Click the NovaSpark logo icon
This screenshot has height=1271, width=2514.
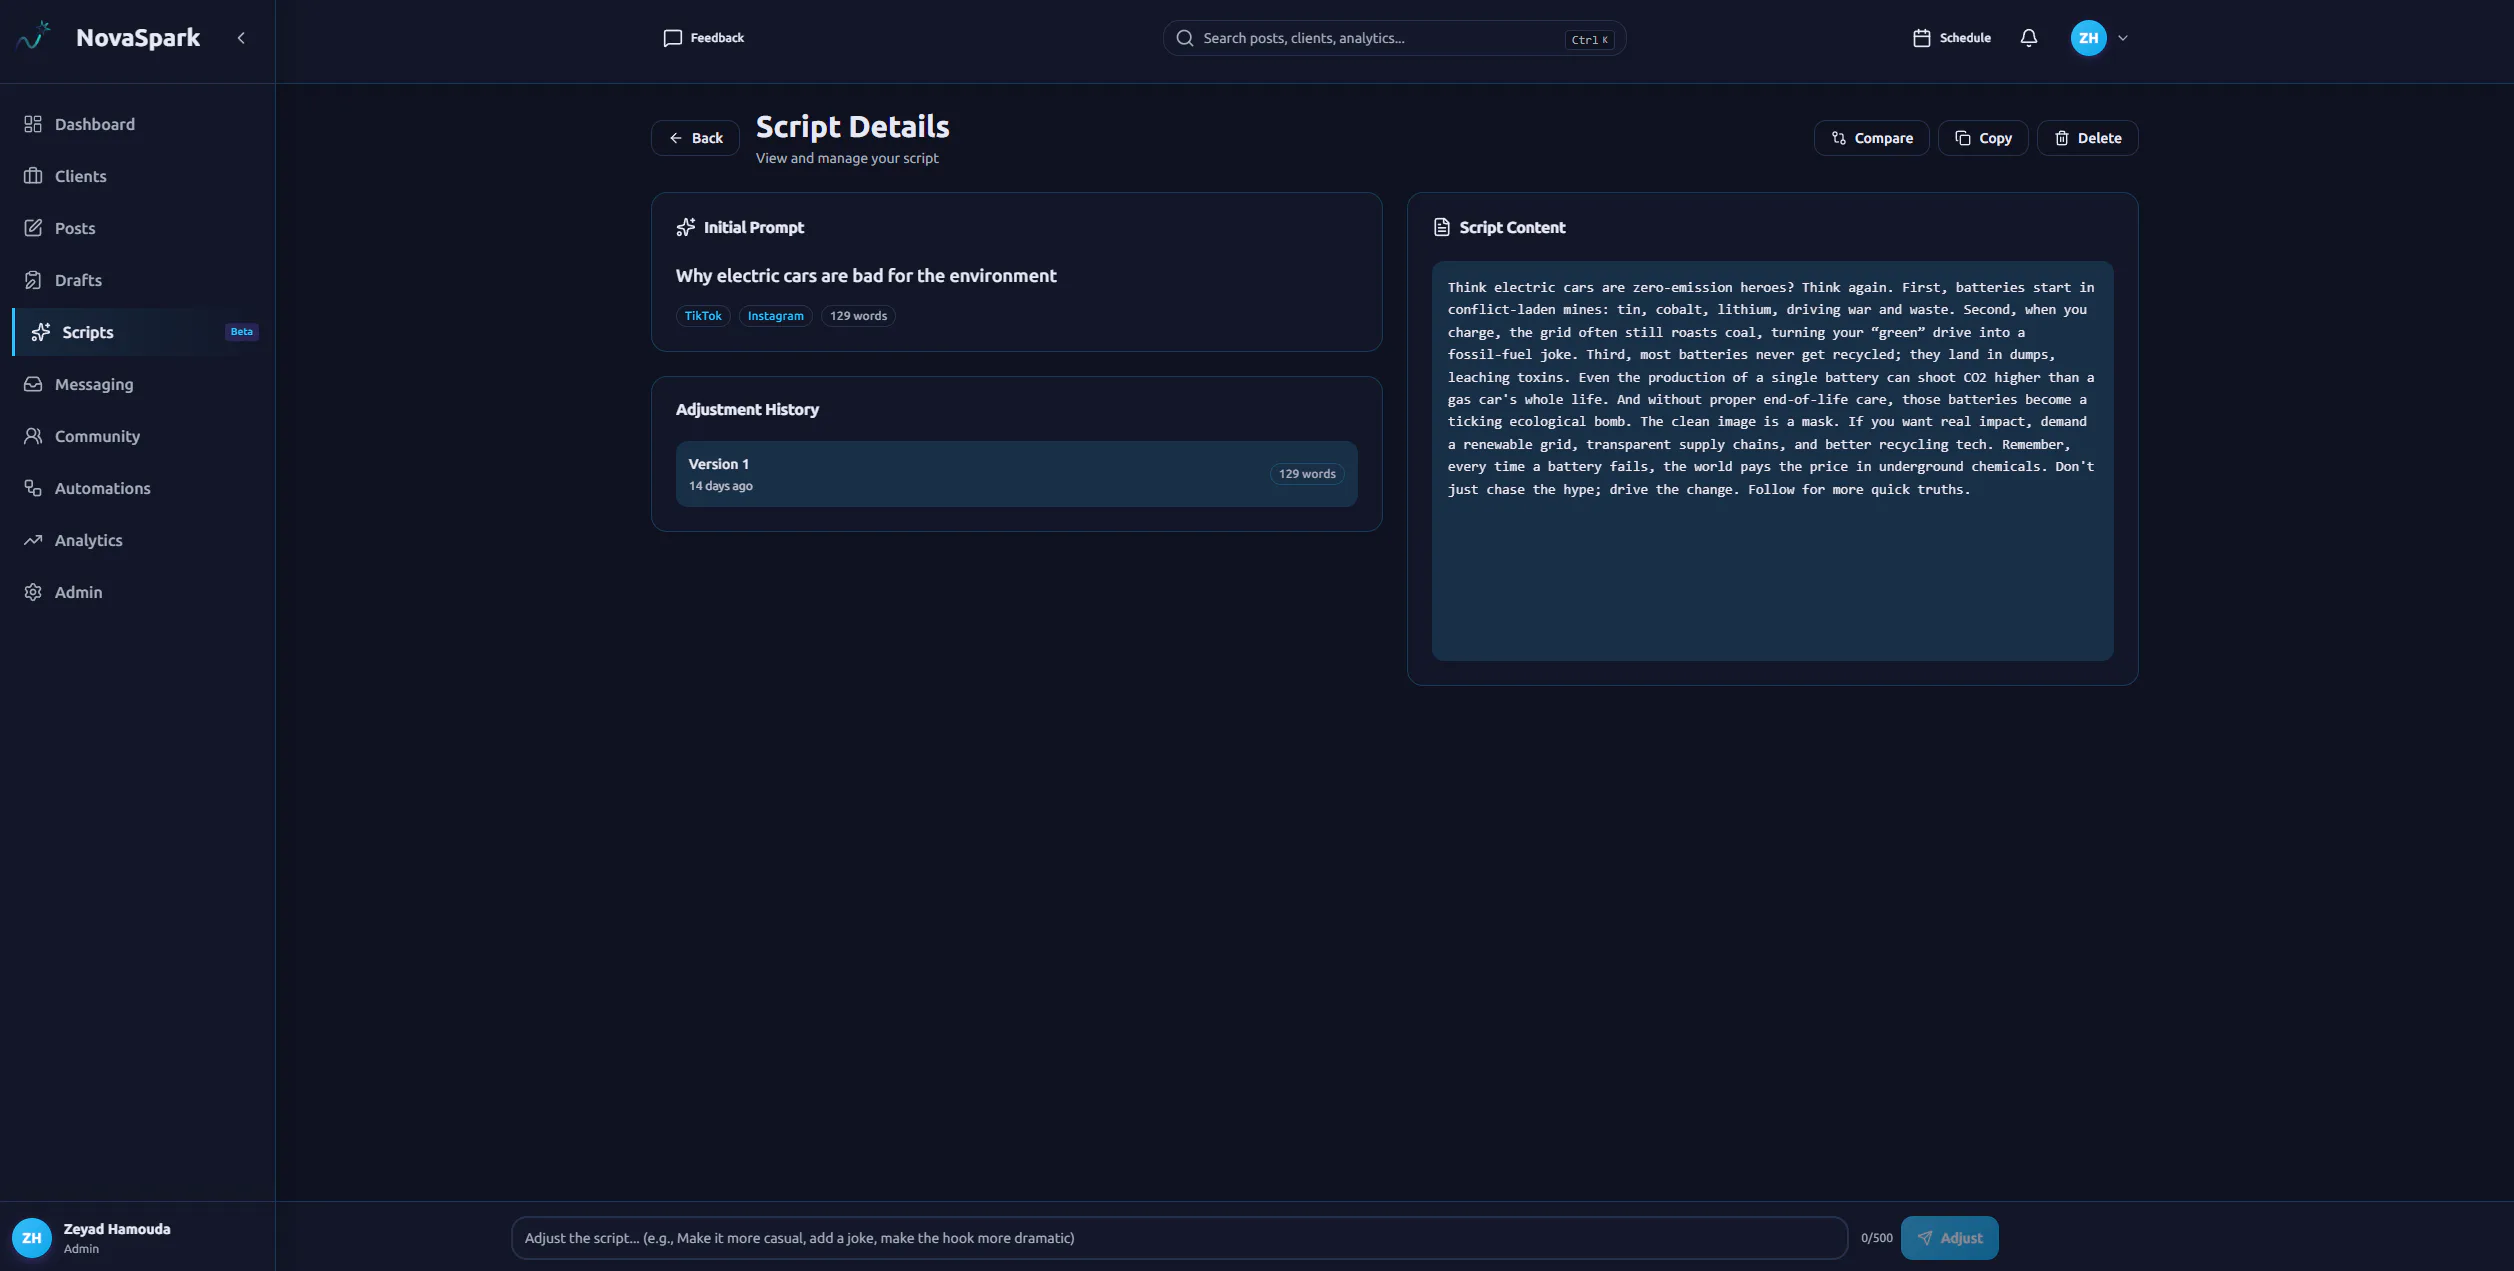[33, 37]
